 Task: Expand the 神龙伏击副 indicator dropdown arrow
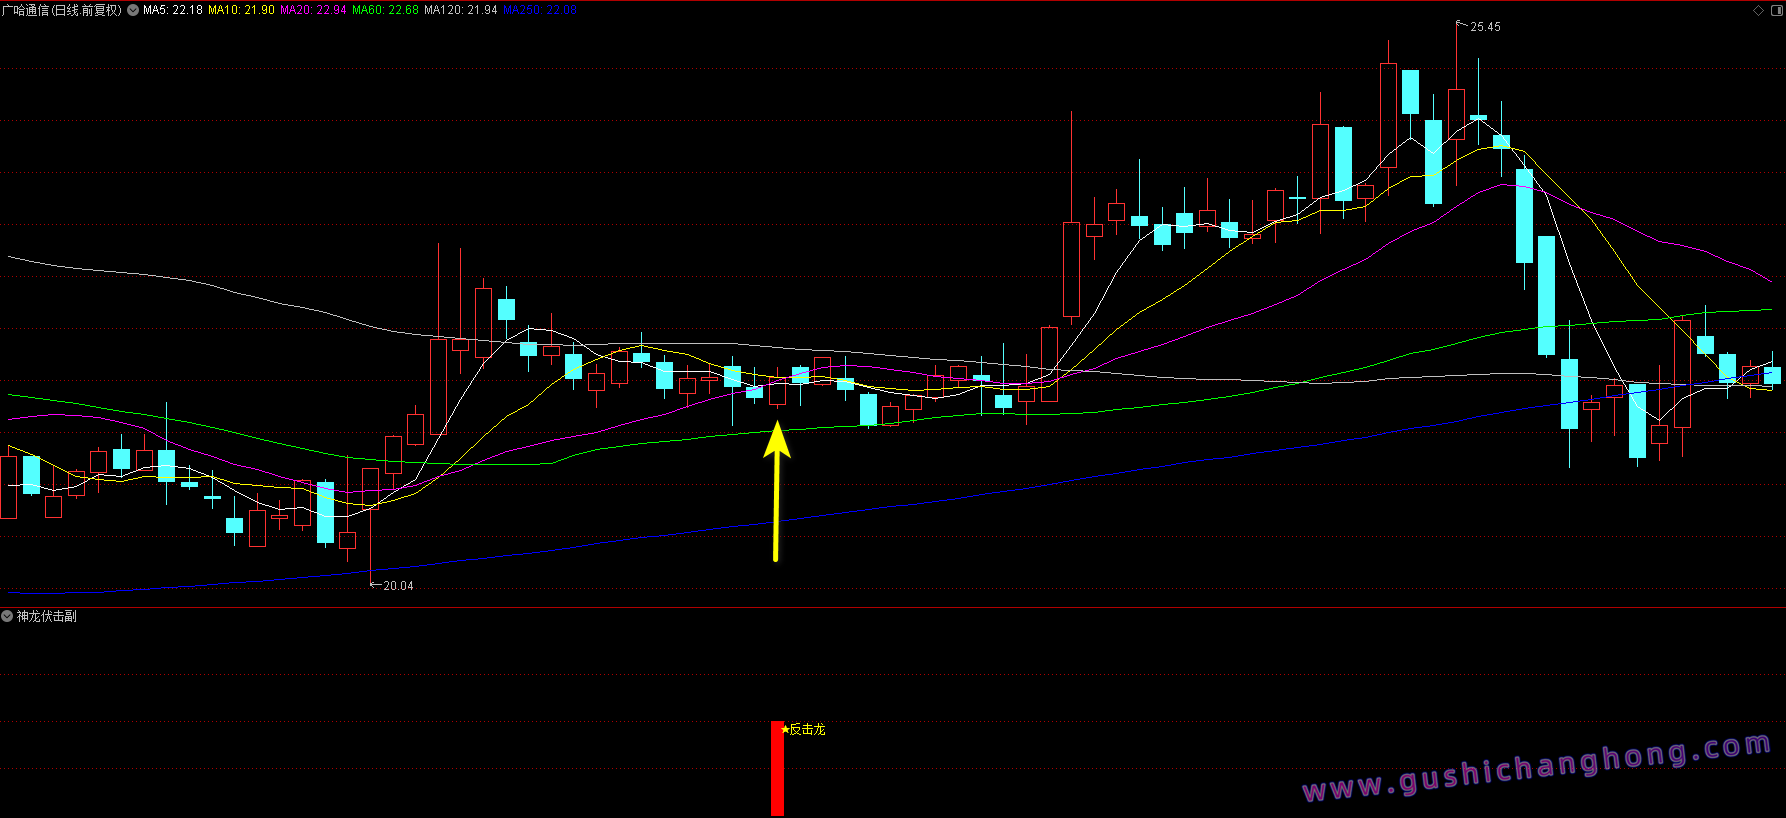tap(8, 616)
